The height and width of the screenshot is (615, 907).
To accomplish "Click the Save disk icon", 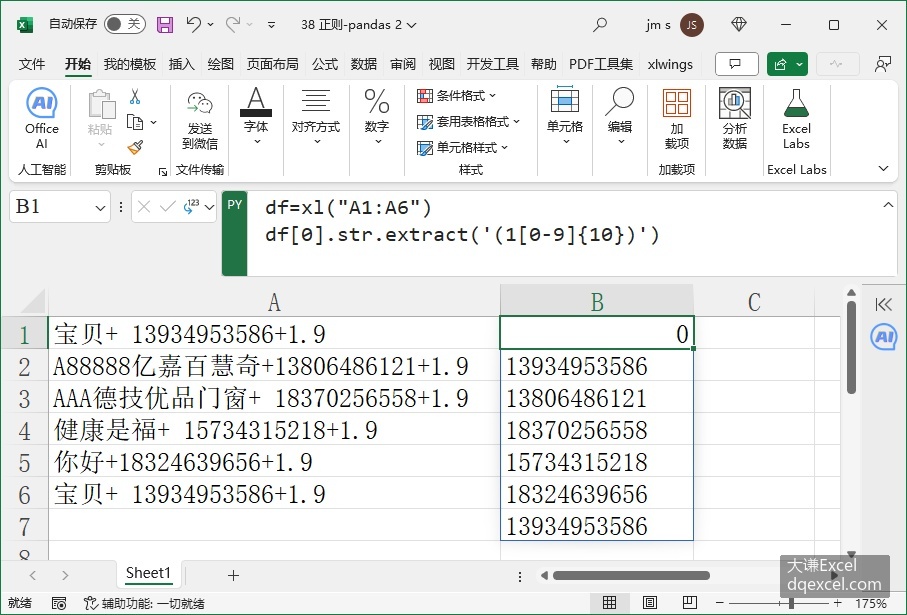I will click(x=165, y=25).
